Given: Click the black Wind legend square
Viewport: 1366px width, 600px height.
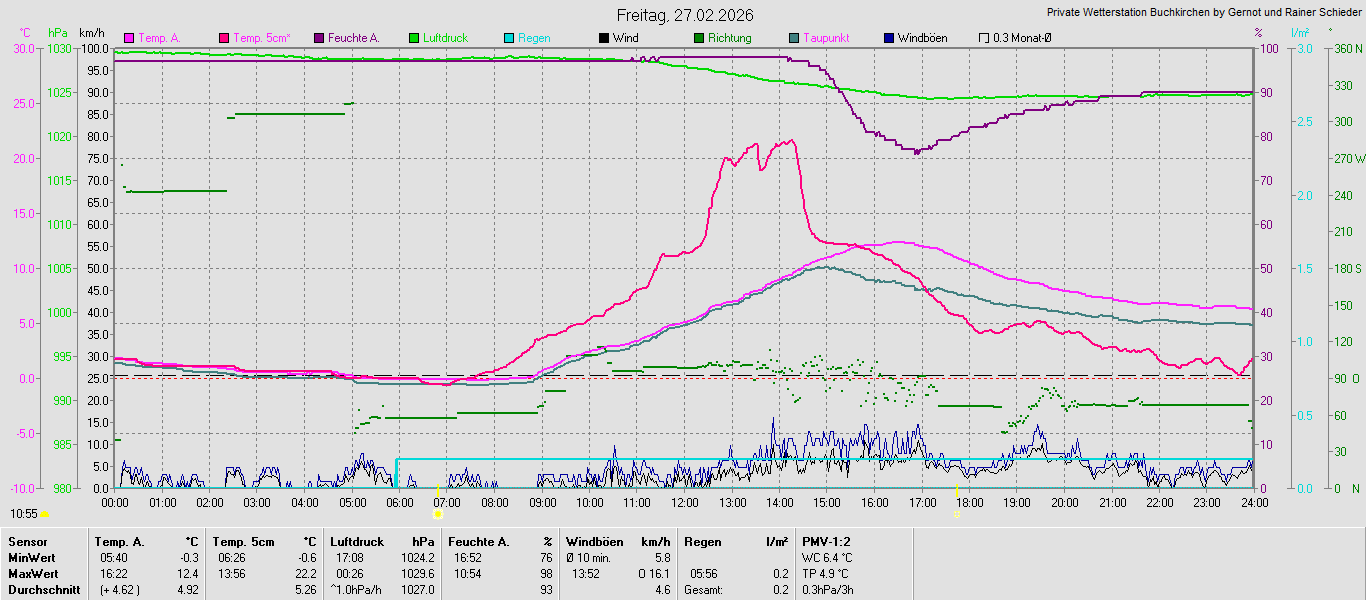Looking at the screenshot, I should 603,38.
